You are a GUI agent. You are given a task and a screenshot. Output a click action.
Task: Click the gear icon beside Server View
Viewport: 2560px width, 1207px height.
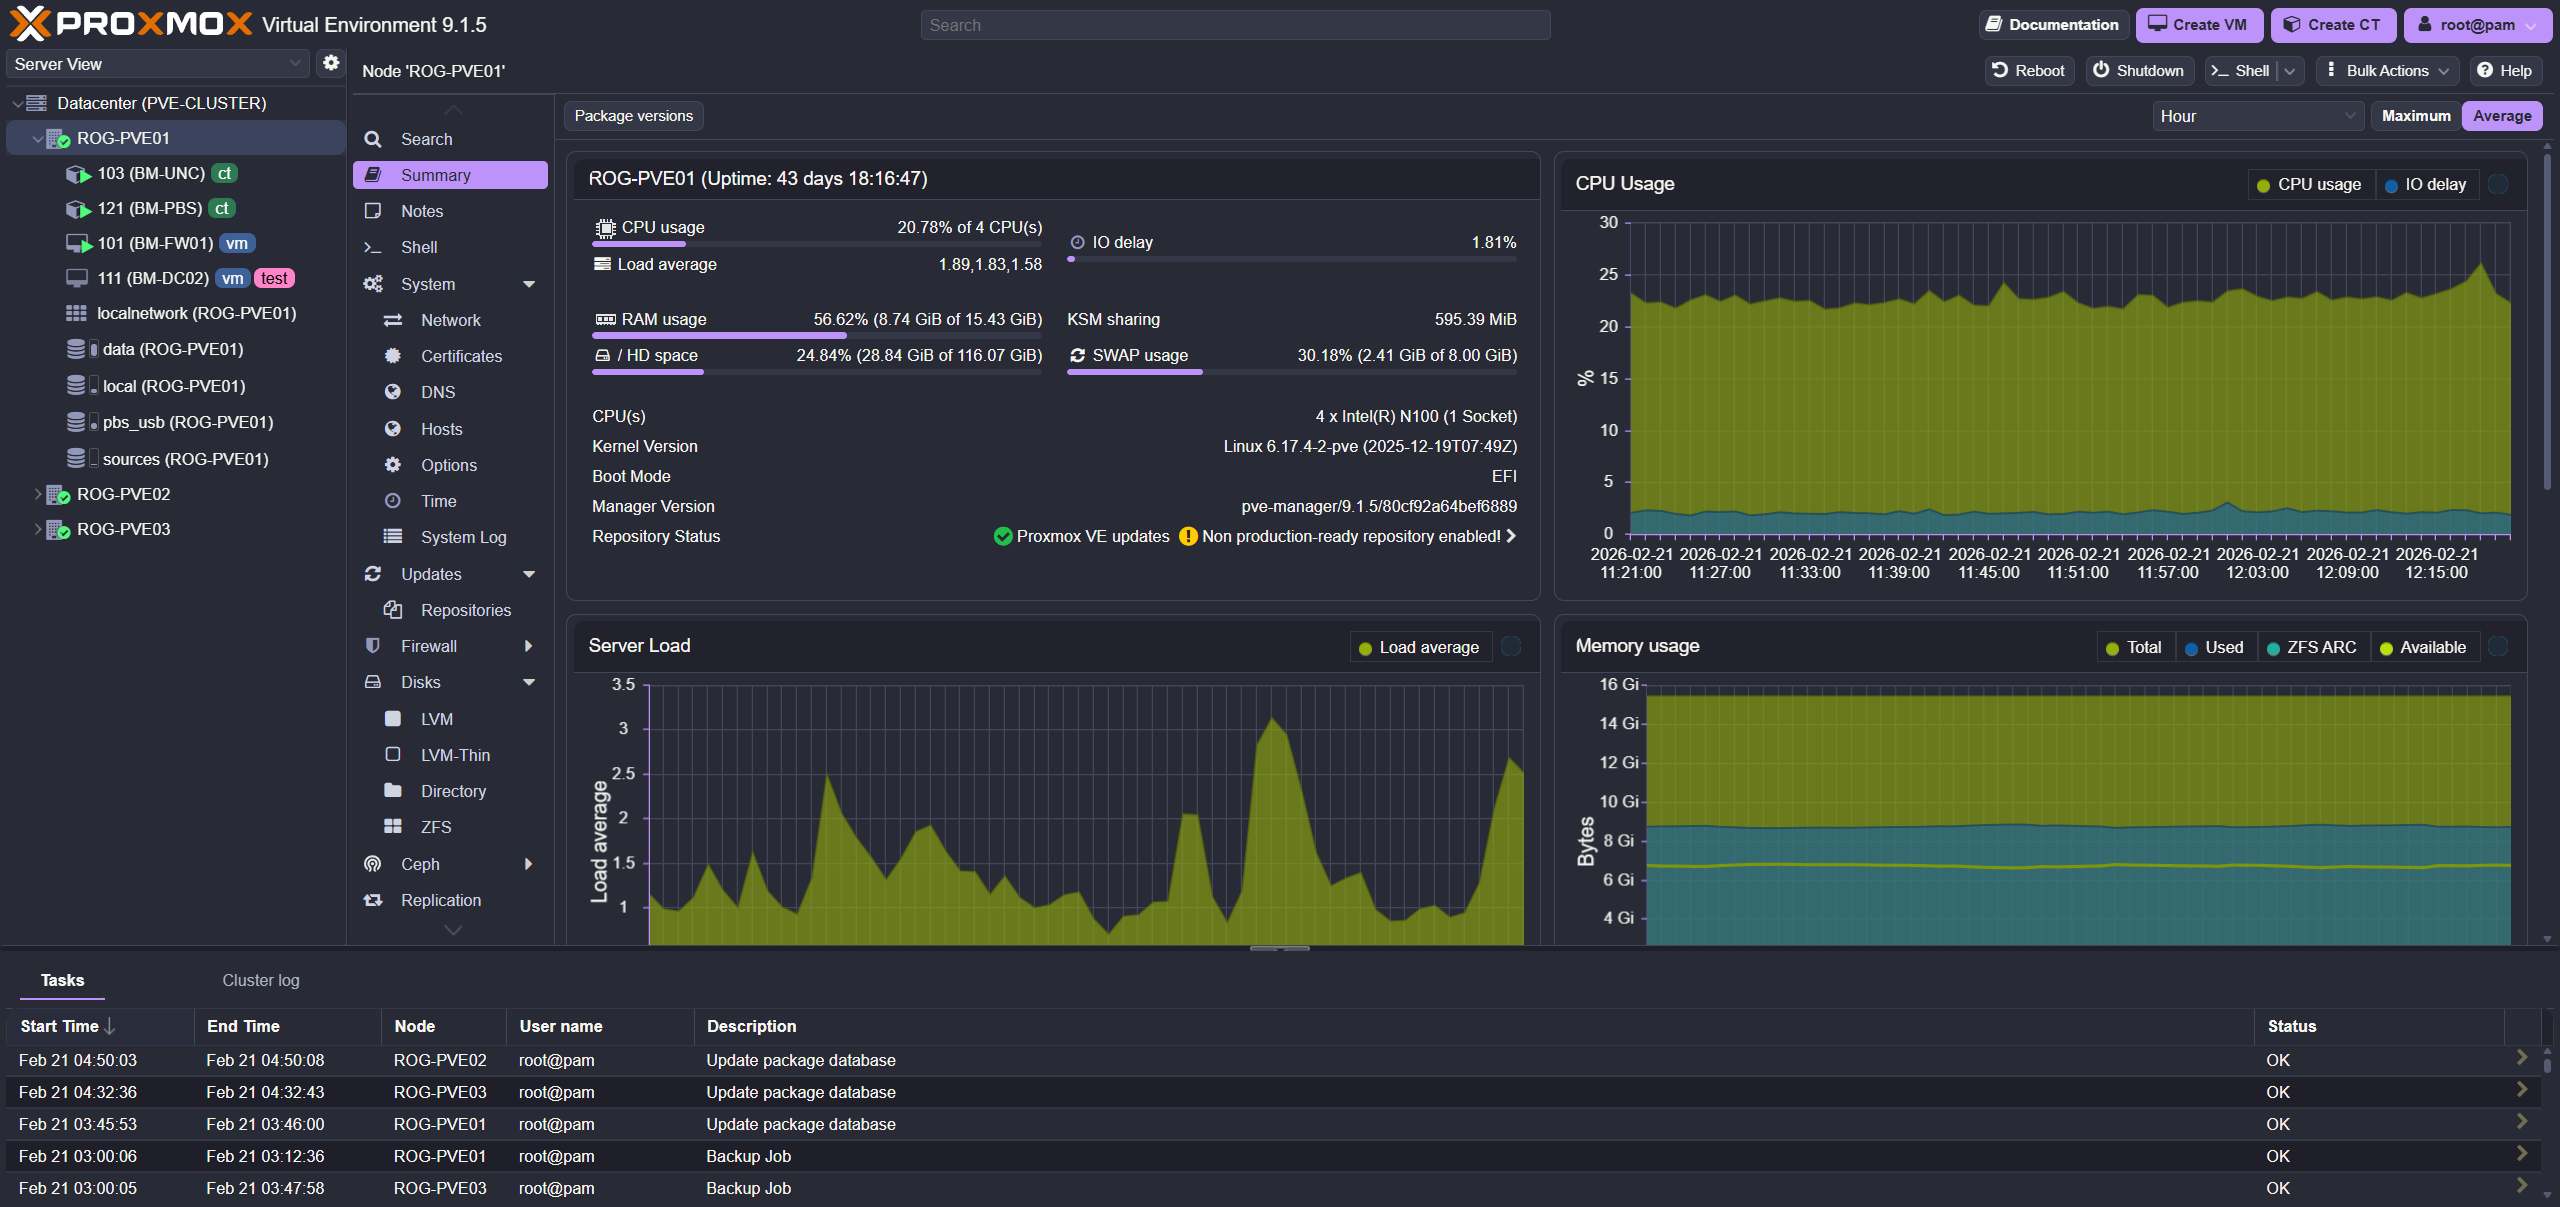point(330,63)
